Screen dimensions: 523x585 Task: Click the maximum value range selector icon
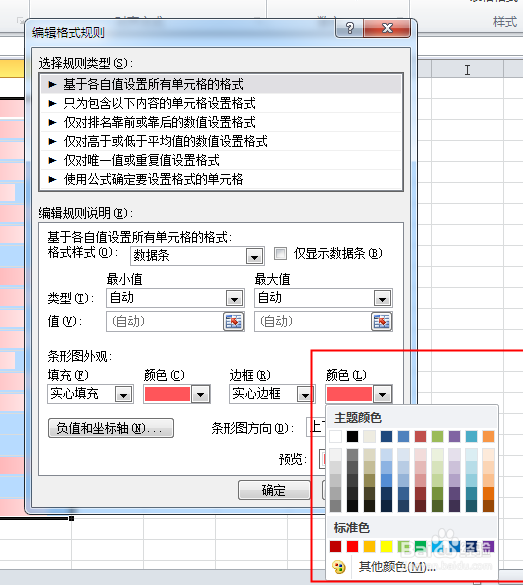coord(382,322)
